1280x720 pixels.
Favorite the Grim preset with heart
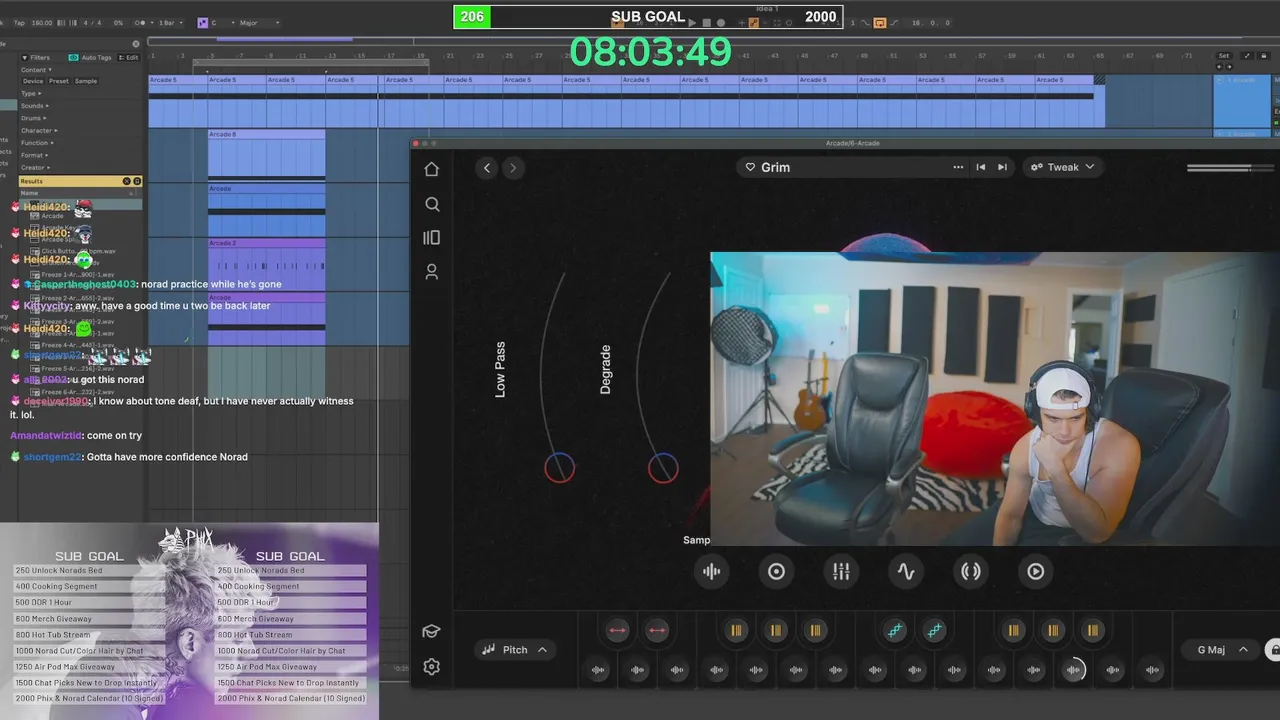(750, 167)
